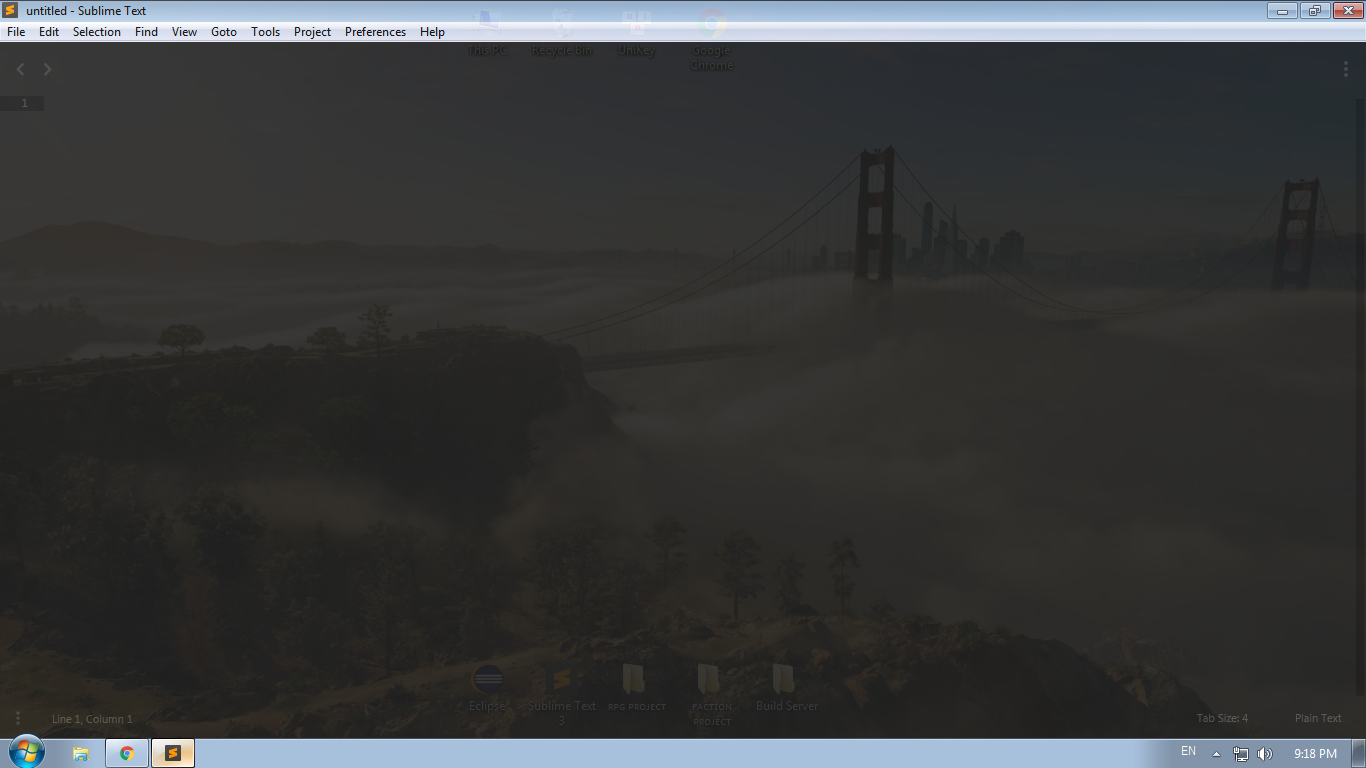Image resolution: width=1366 pixels, height=768 pixels.
Task: Open File Explorer from the taskbar
Action: point(81,753)
